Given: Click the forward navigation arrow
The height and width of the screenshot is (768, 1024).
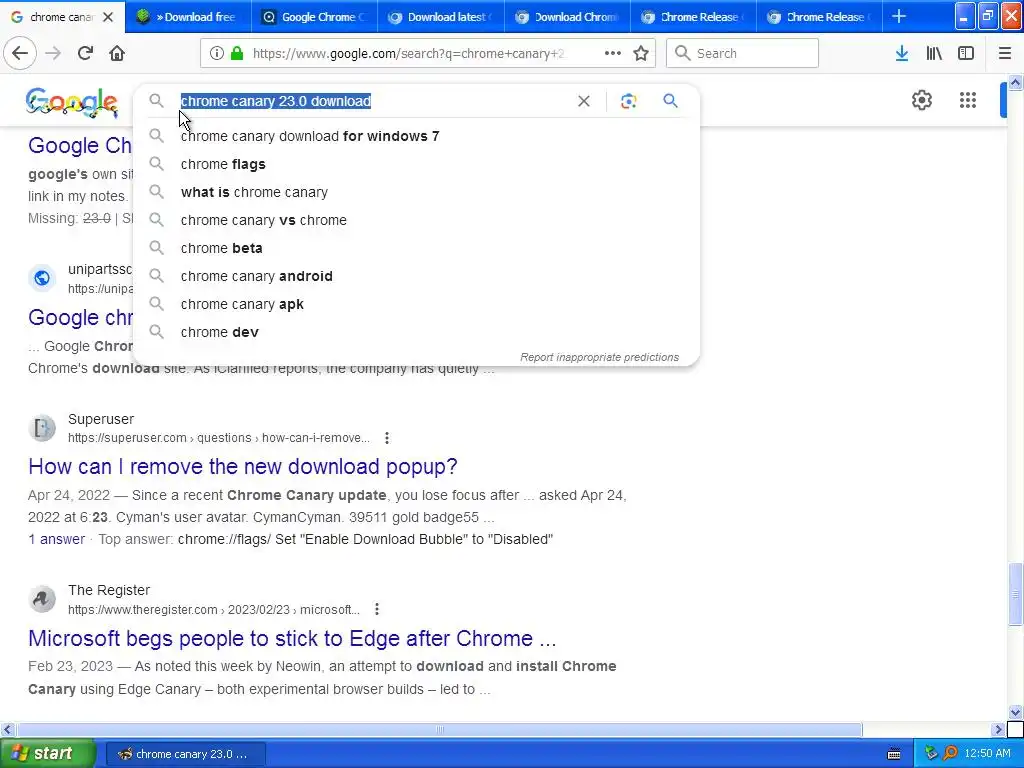Looking at the screenshot, I should [53, 53].
